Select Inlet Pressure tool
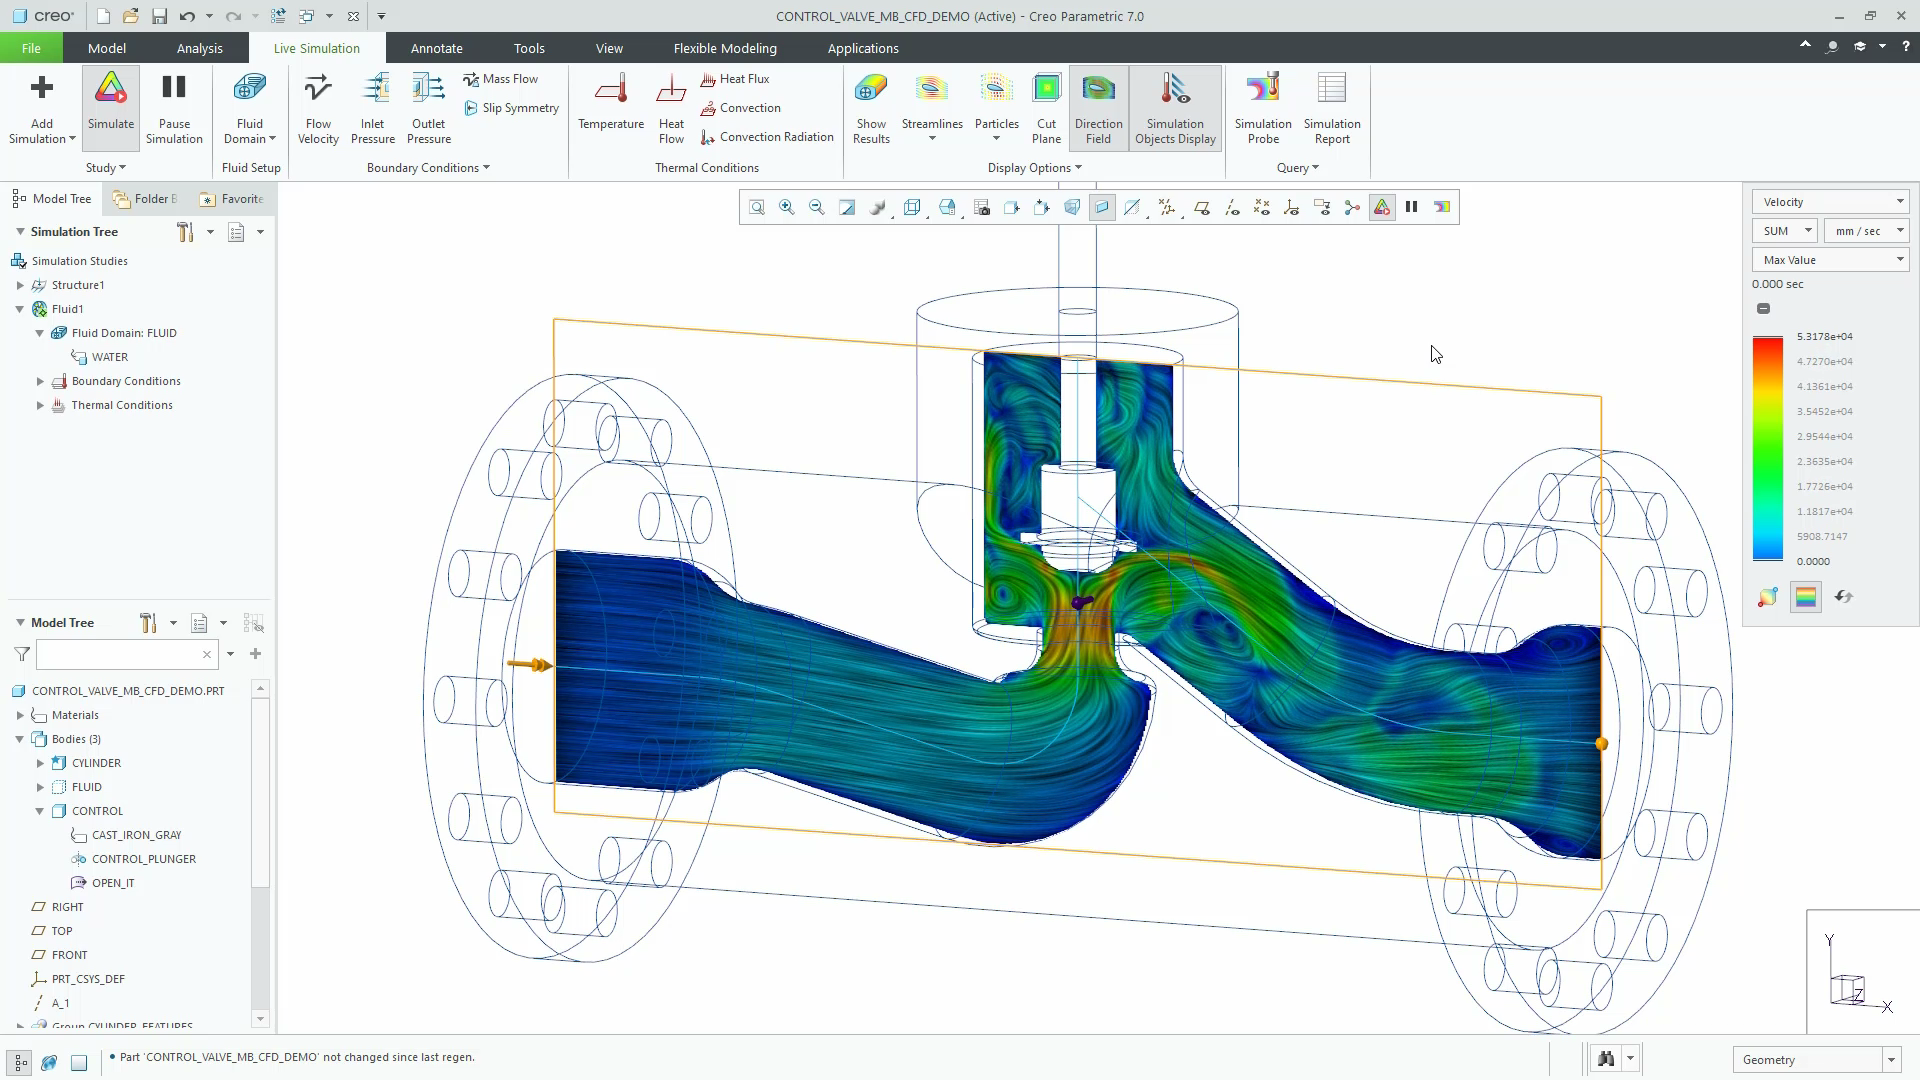Screen dimensions: 1920x1080 pos(373,108)
